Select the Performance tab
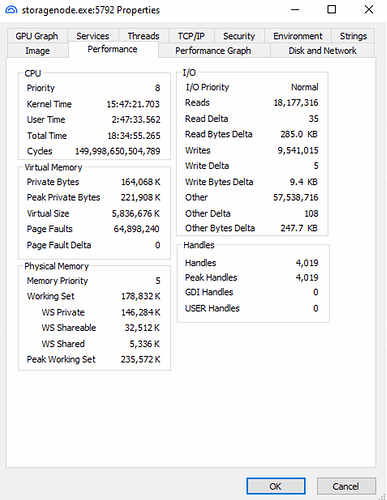Image resolution: width=387 pixels, height=500 pixels. (x=113, y=49)
